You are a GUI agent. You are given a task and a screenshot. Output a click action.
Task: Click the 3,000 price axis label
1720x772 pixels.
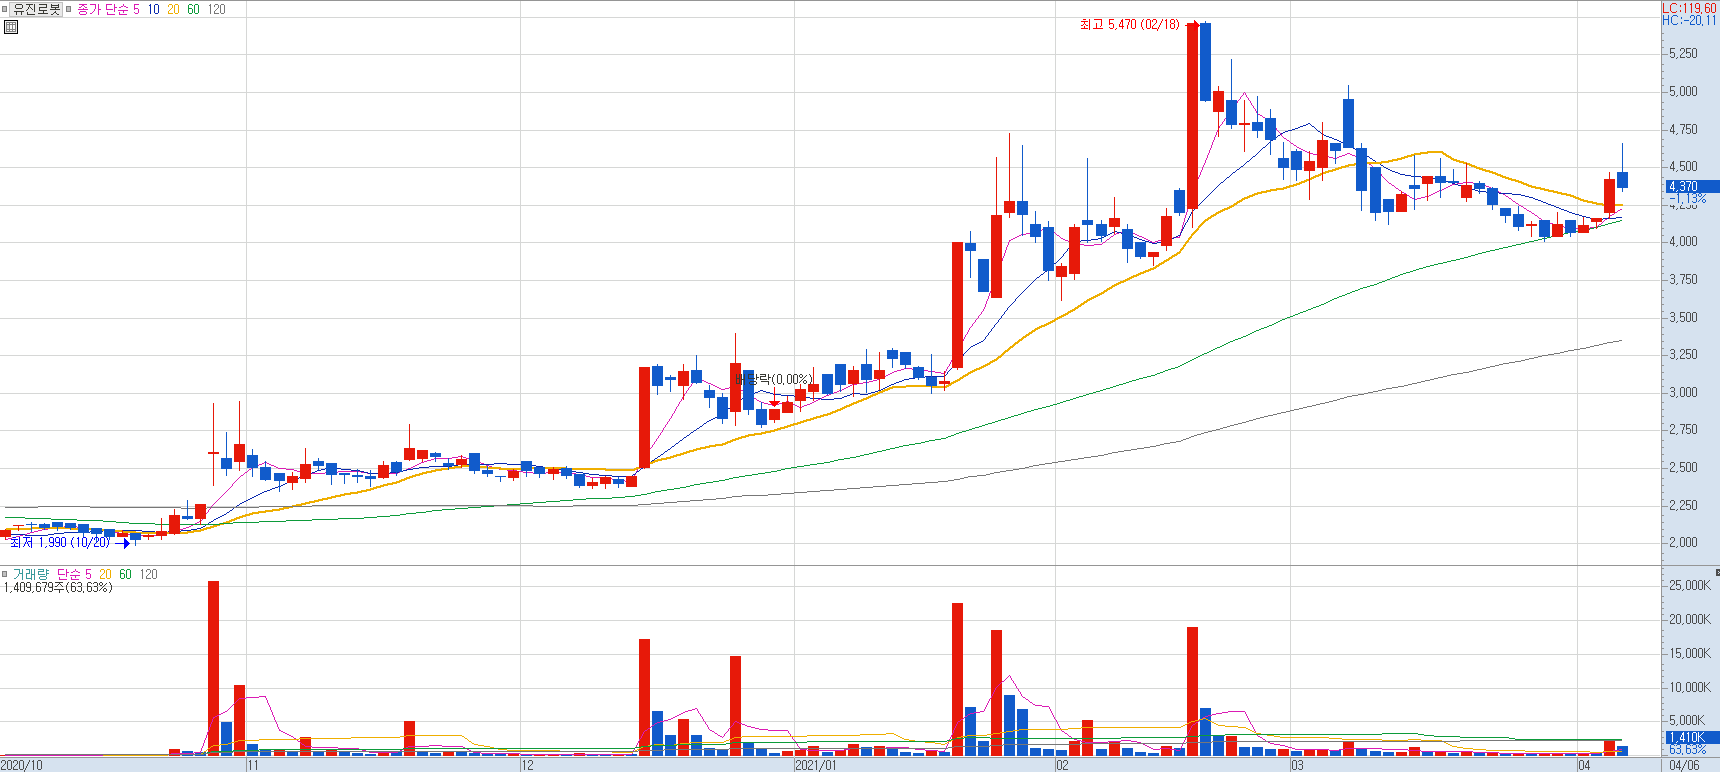(x=1683, y=392)
